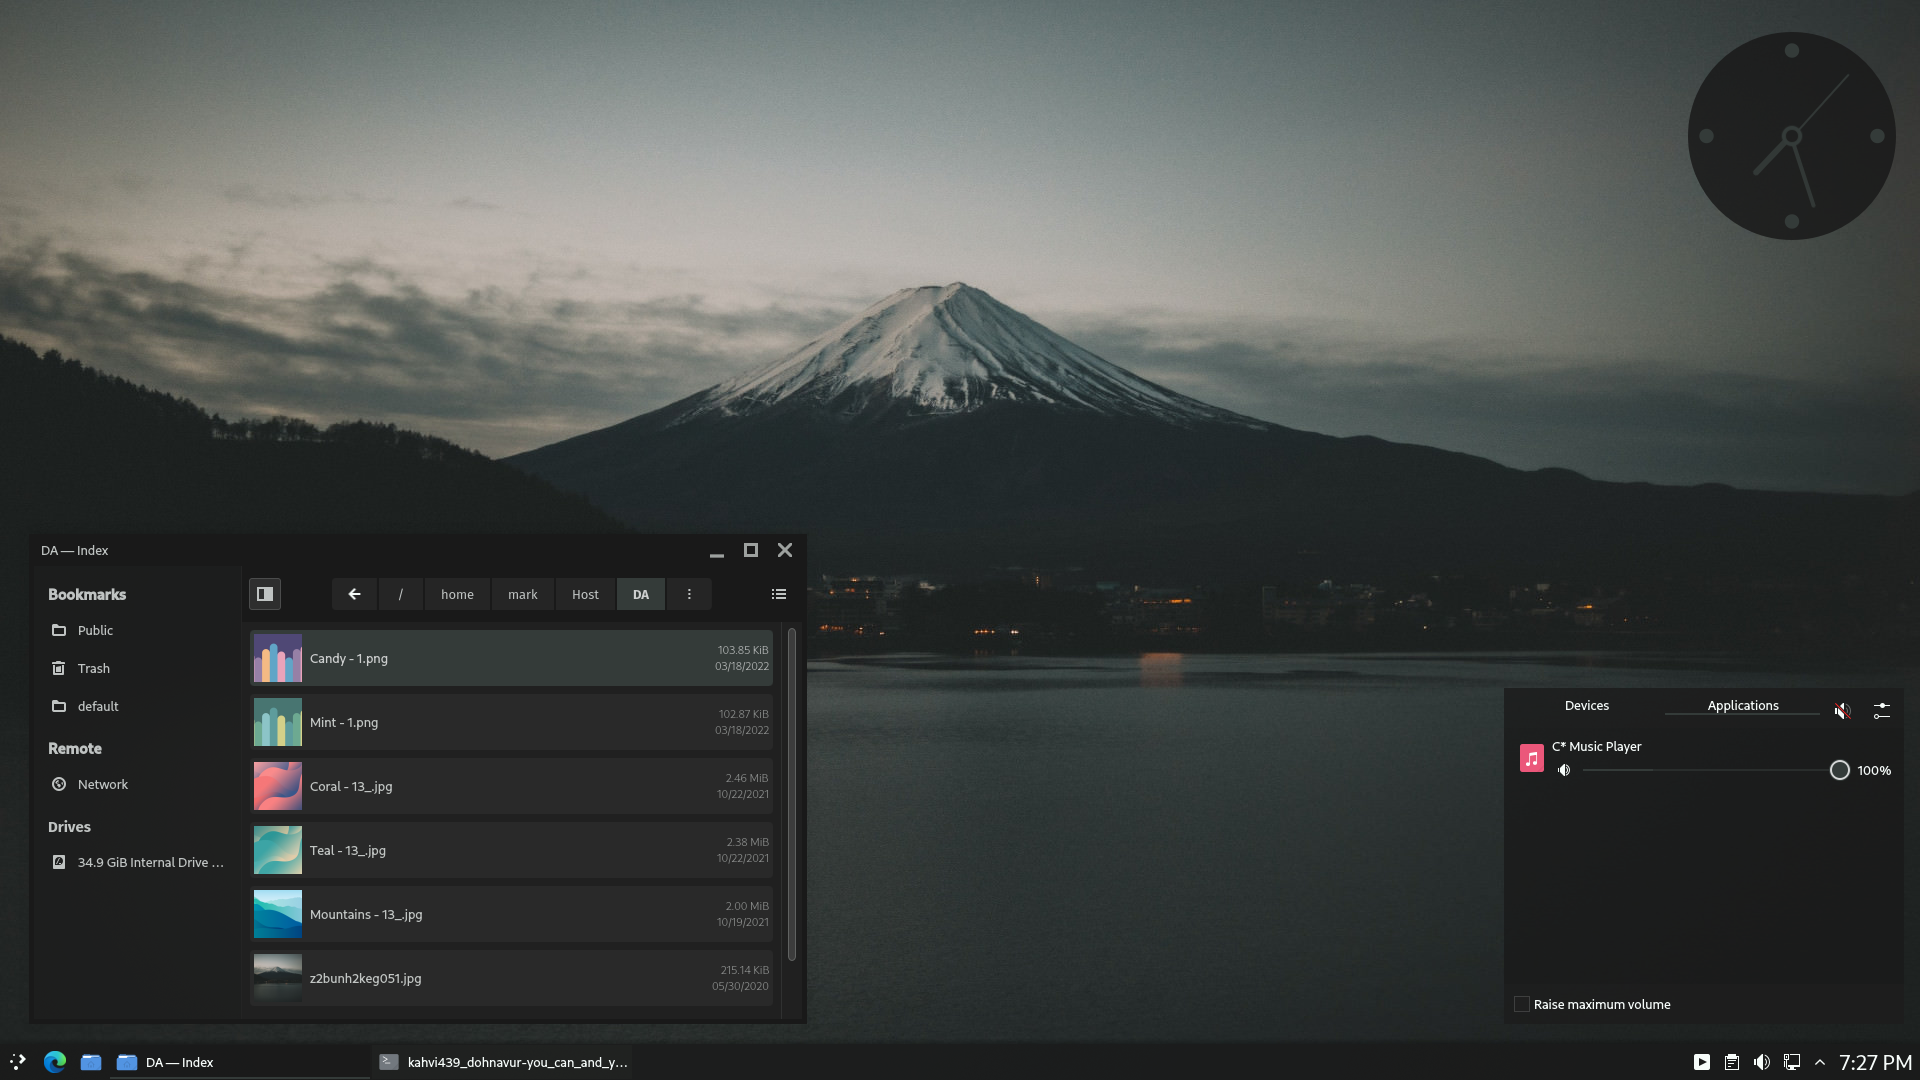Image resolution: width=1920 pixels, height=1080 pixels.
Task: Click the analog clock widget
Action: [x=1791, y=136]
